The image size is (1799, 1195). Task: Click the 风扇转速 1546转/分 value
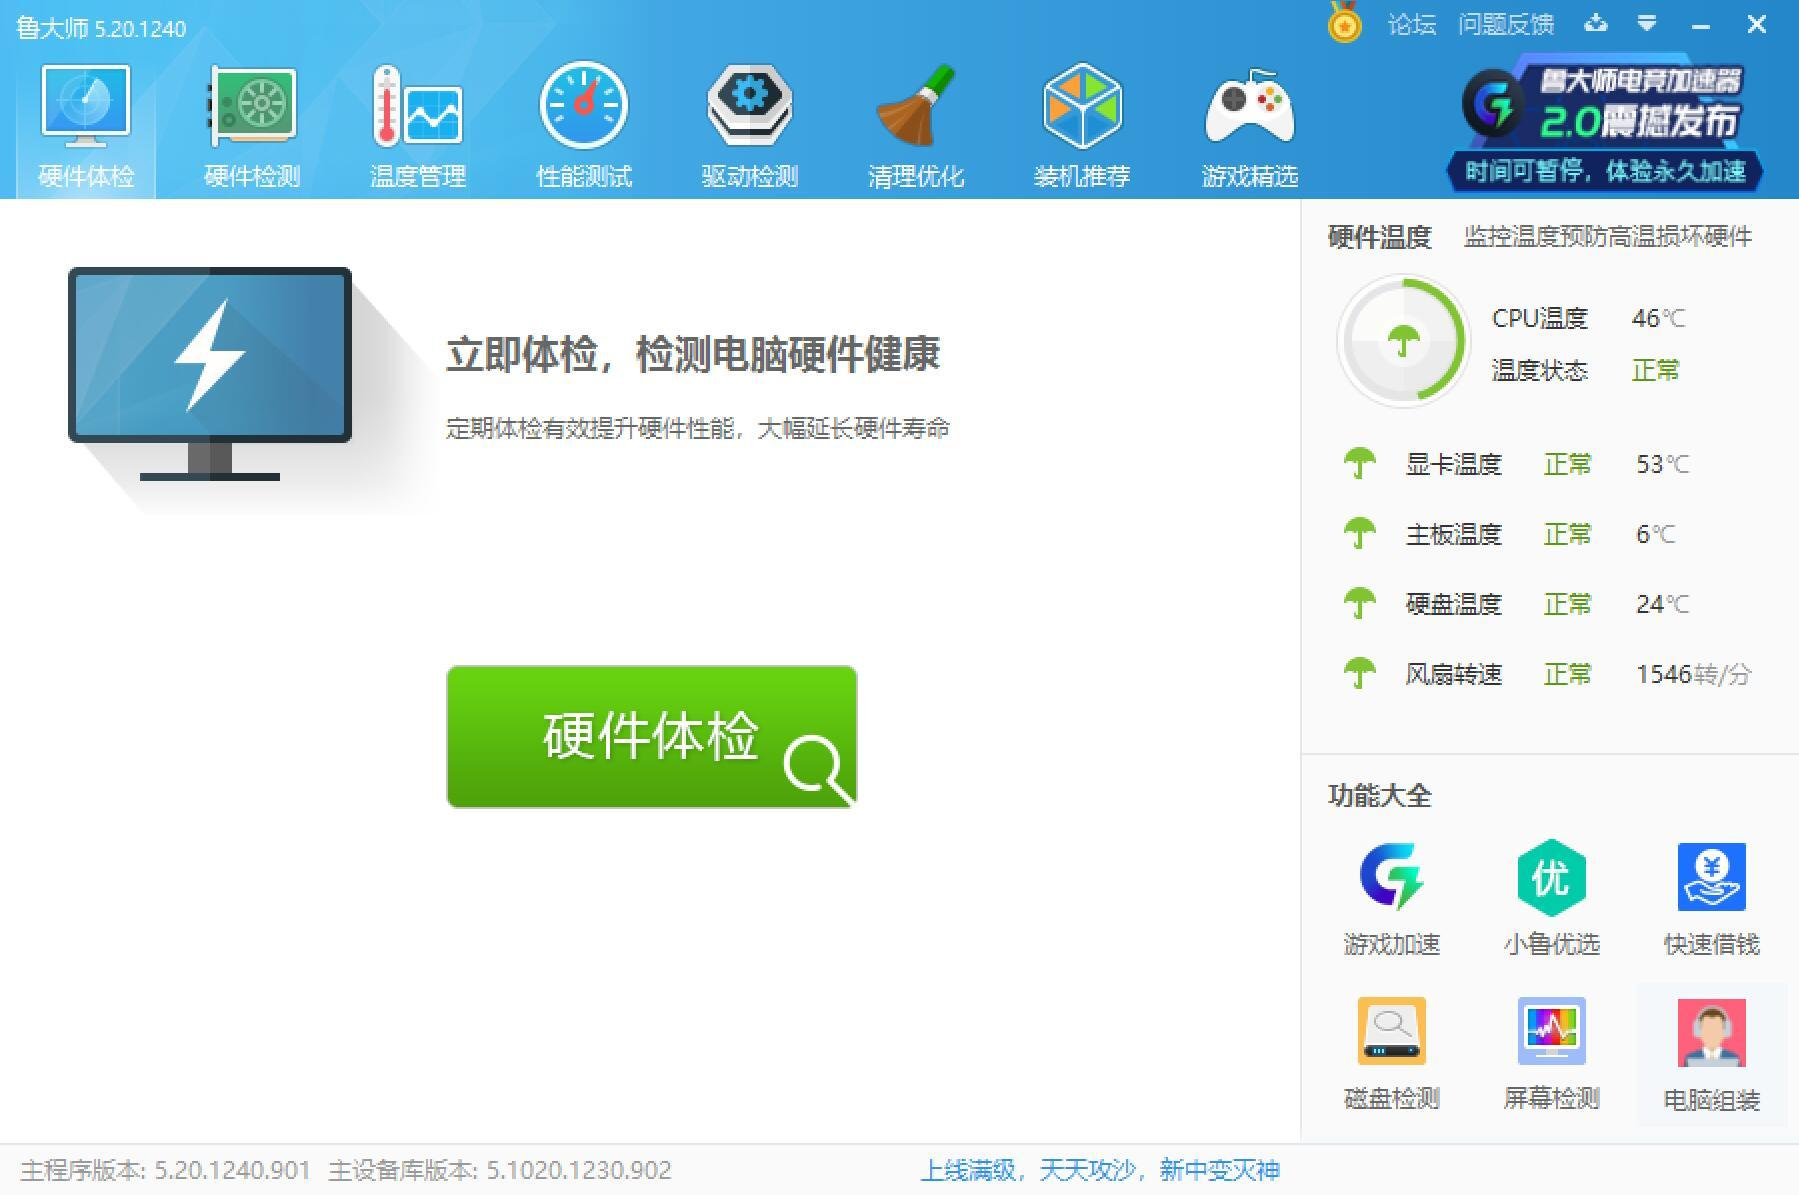(1694, 674)
